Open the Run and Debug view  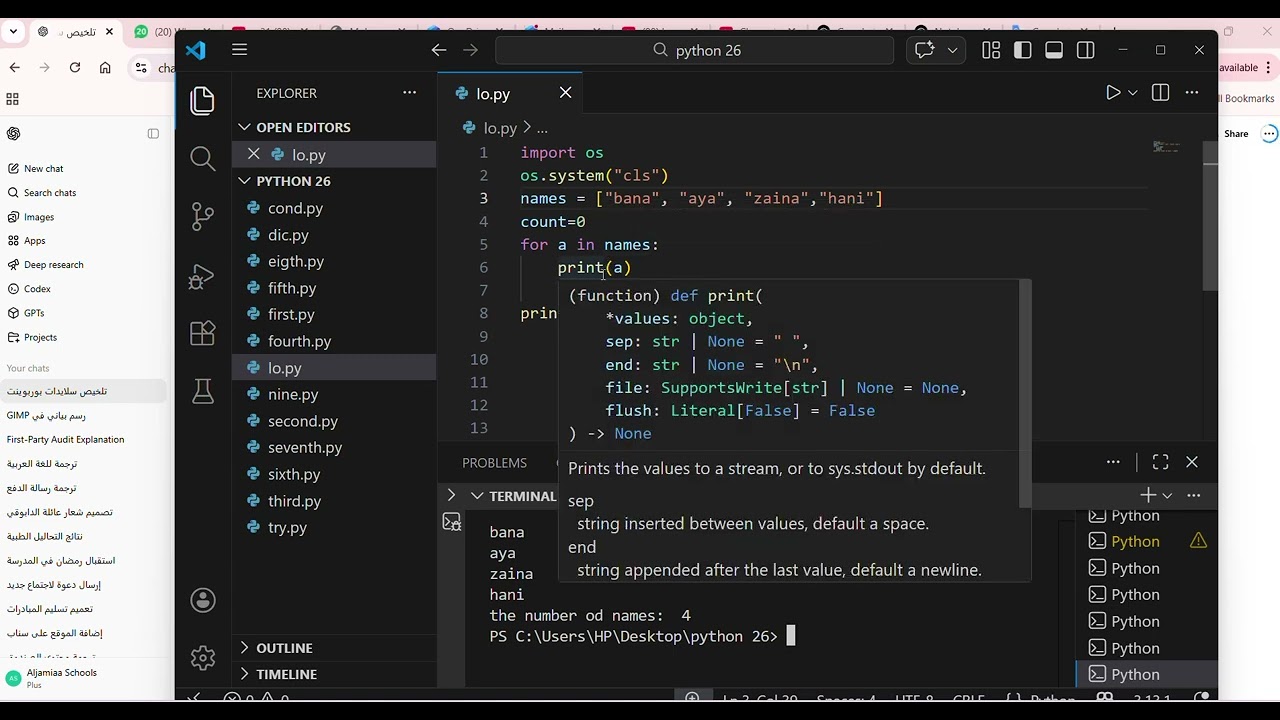pos(203,275)
